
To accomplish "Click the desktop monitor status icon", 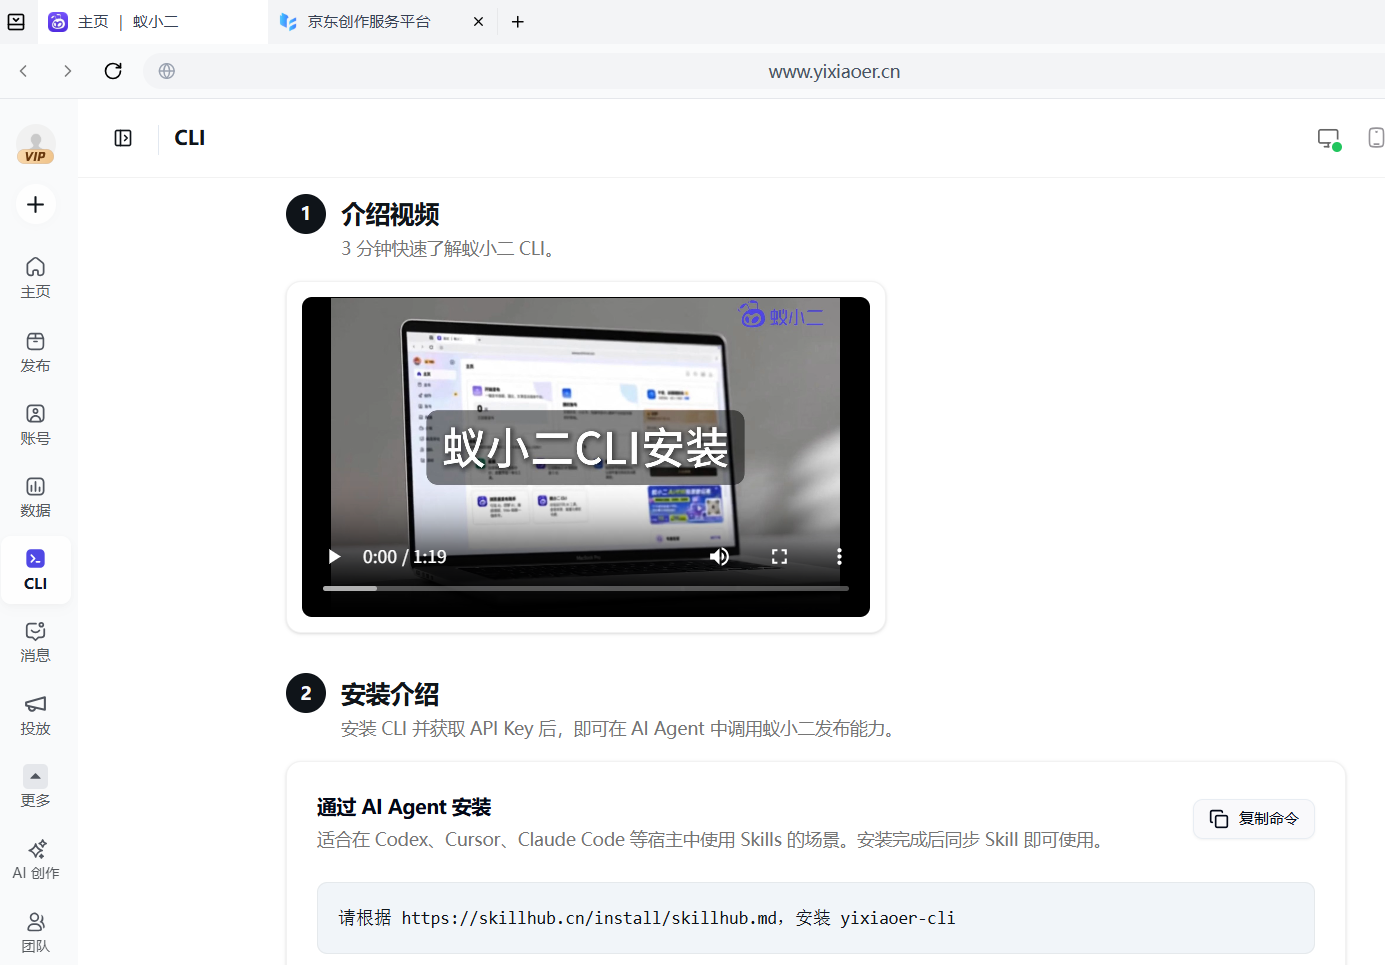I will (1329, 139).
